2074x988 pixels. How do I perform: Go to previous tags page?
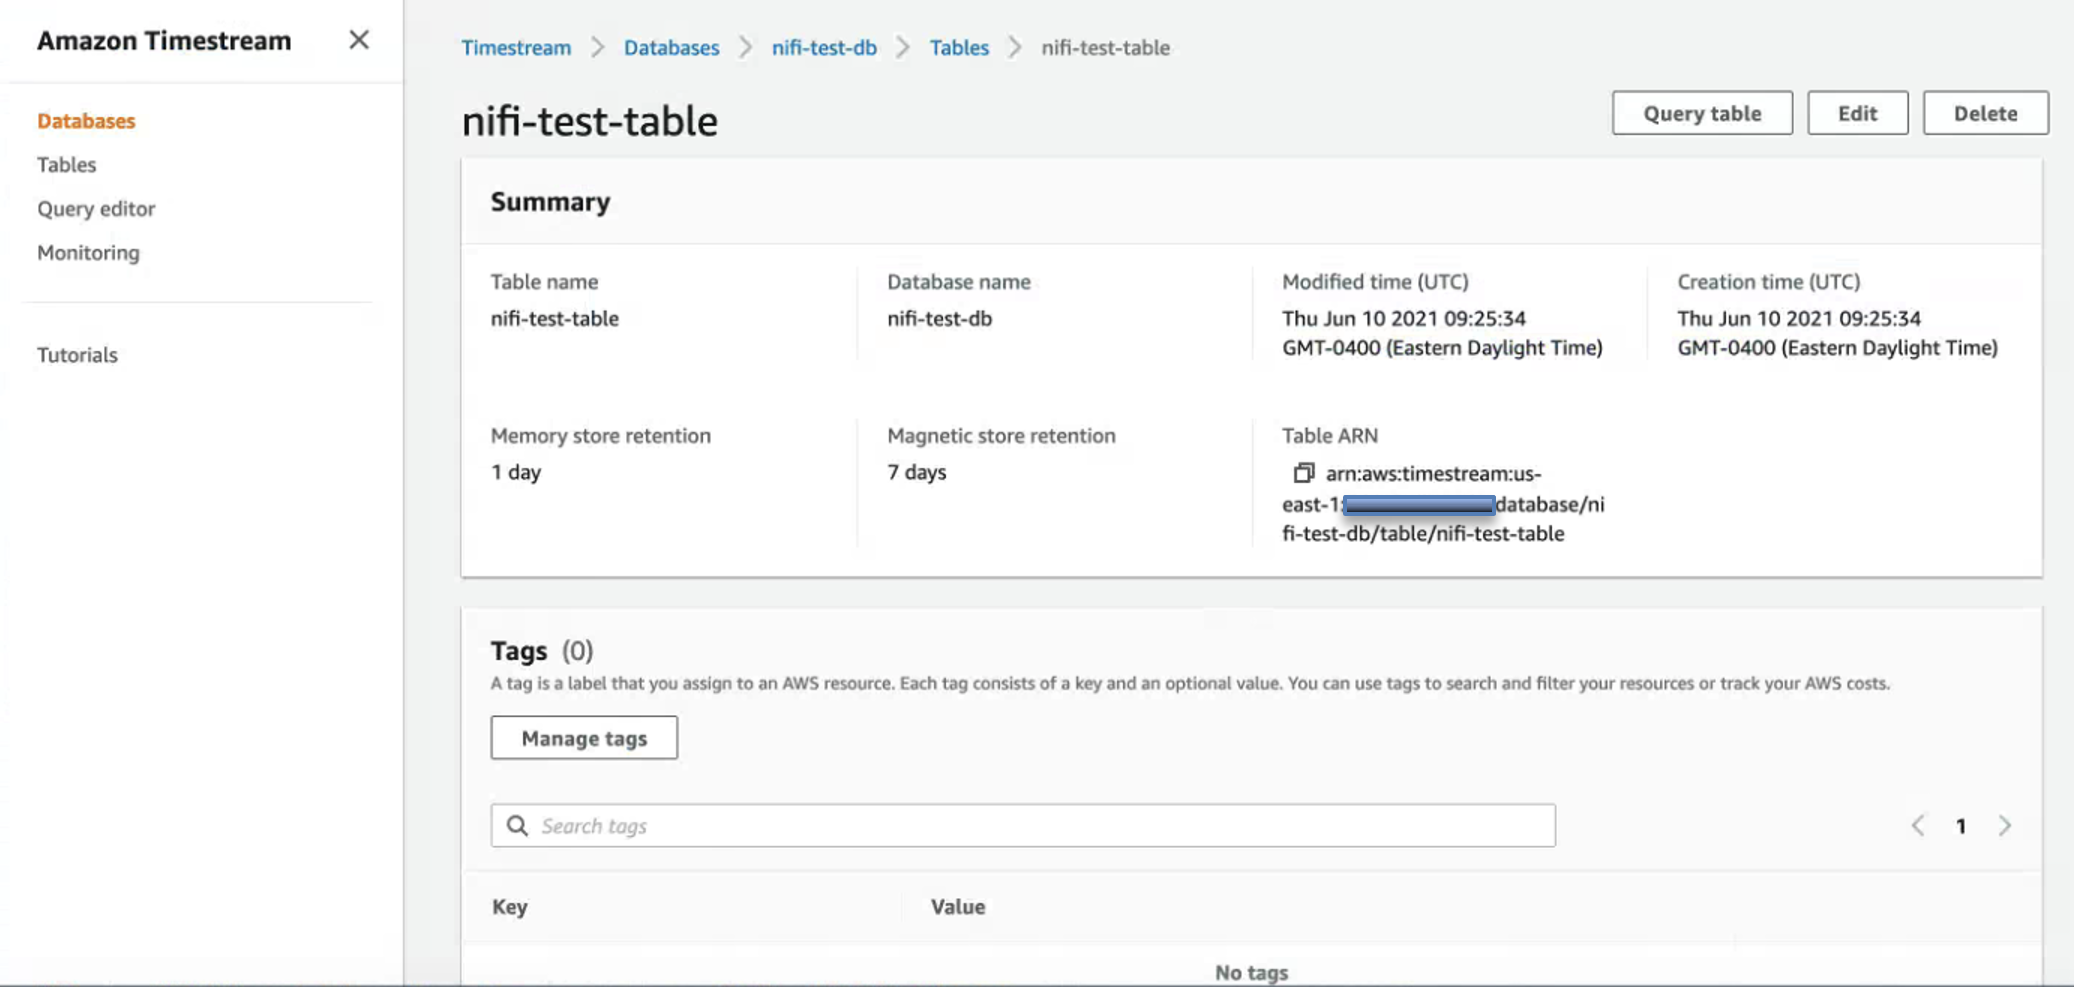coord(1917,826)
